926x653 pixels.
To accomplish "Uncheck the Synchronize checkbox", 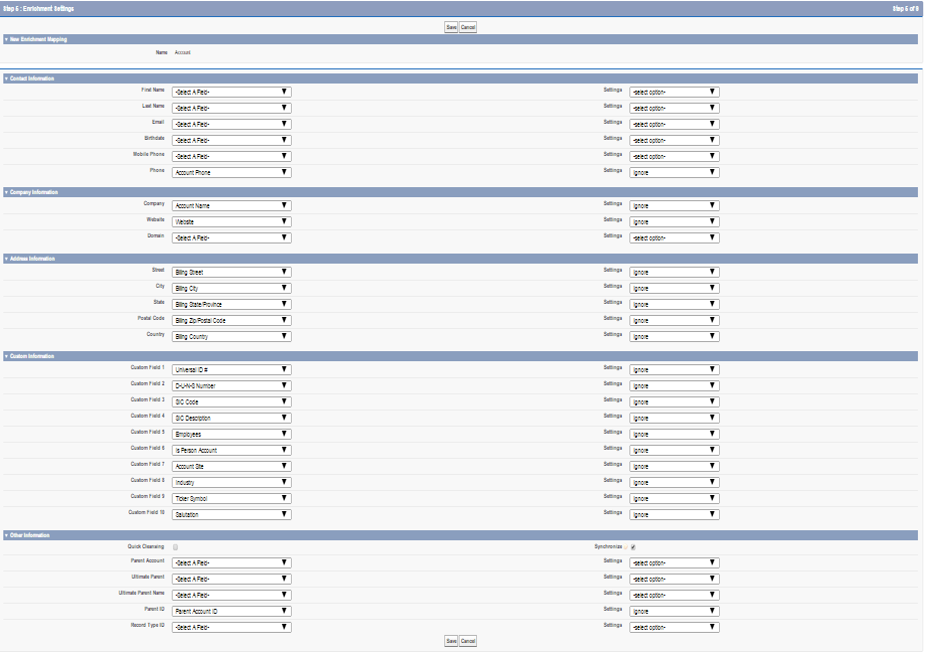I will 632,547.
